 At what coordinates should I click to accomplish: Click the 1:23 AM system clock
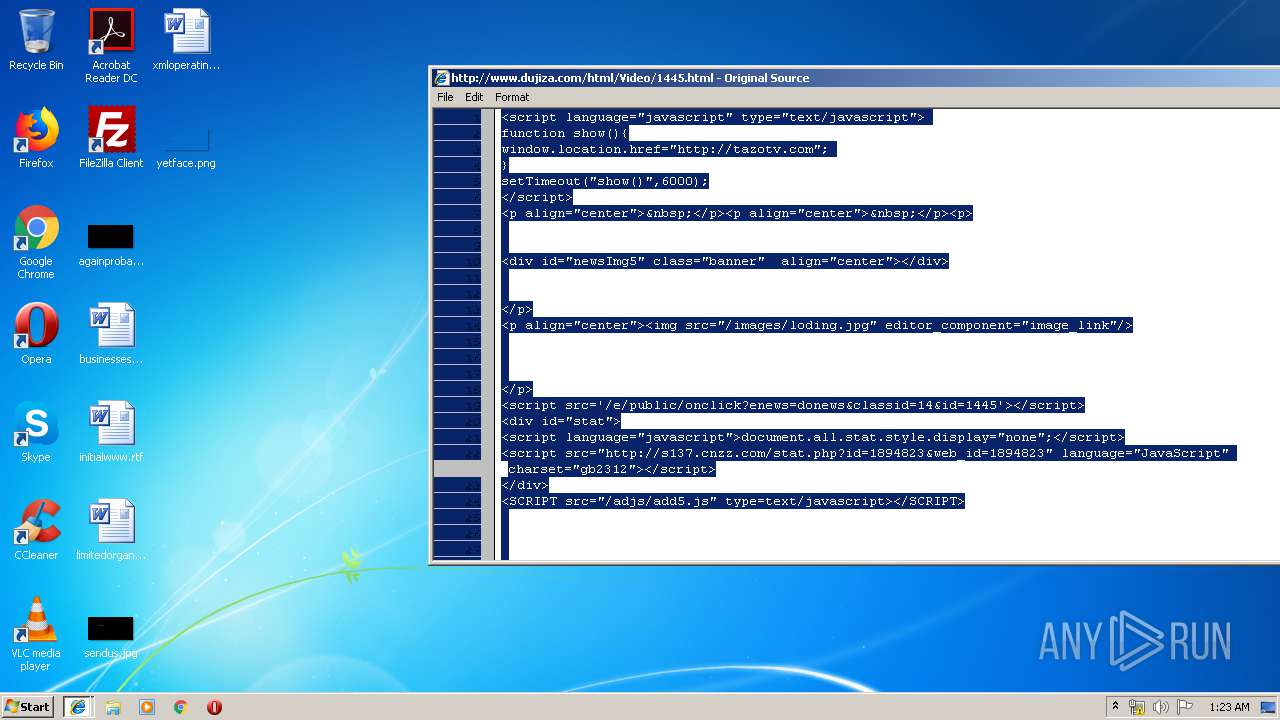coord(1229,707)
